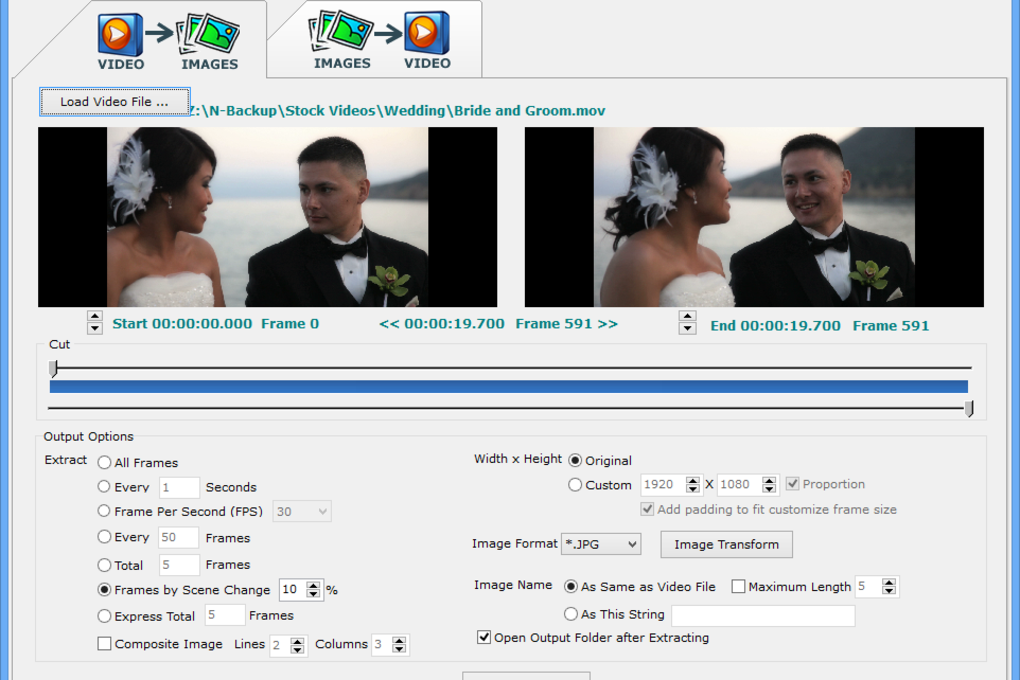Switch to the Video to Images tab
1020x680 pixels.
click(x=168, y=42)
